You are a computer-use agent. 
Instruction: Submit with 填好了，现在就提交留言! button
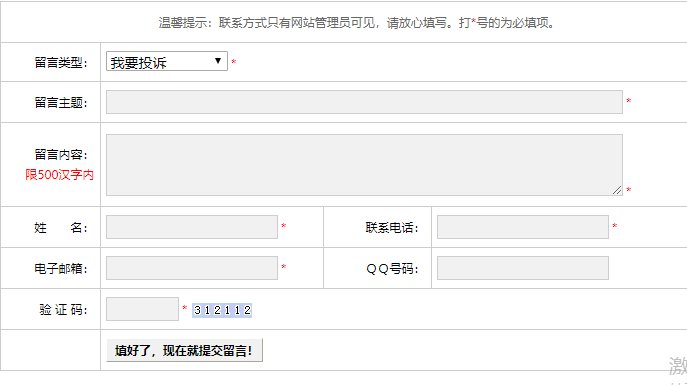point(184,350)
